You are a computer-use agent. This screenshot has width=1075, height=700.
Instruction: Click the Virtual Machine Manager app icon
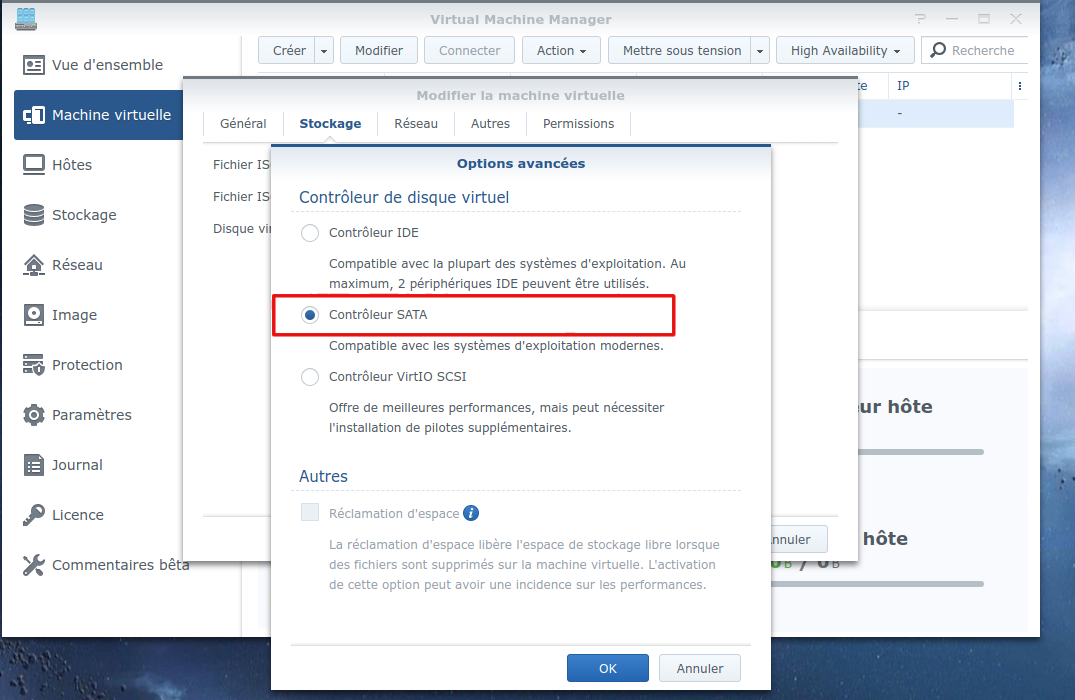pyautogui.click(x=26, y=19)
